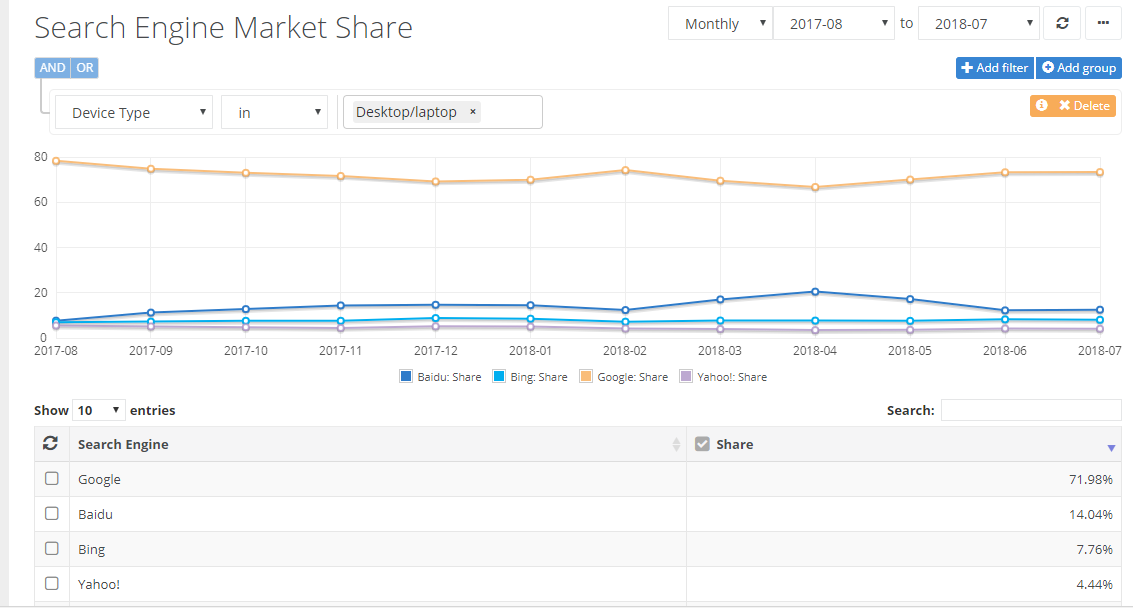Select the OR filter logic
Screen dimensions: 1133x608
[x=85, y=68]
